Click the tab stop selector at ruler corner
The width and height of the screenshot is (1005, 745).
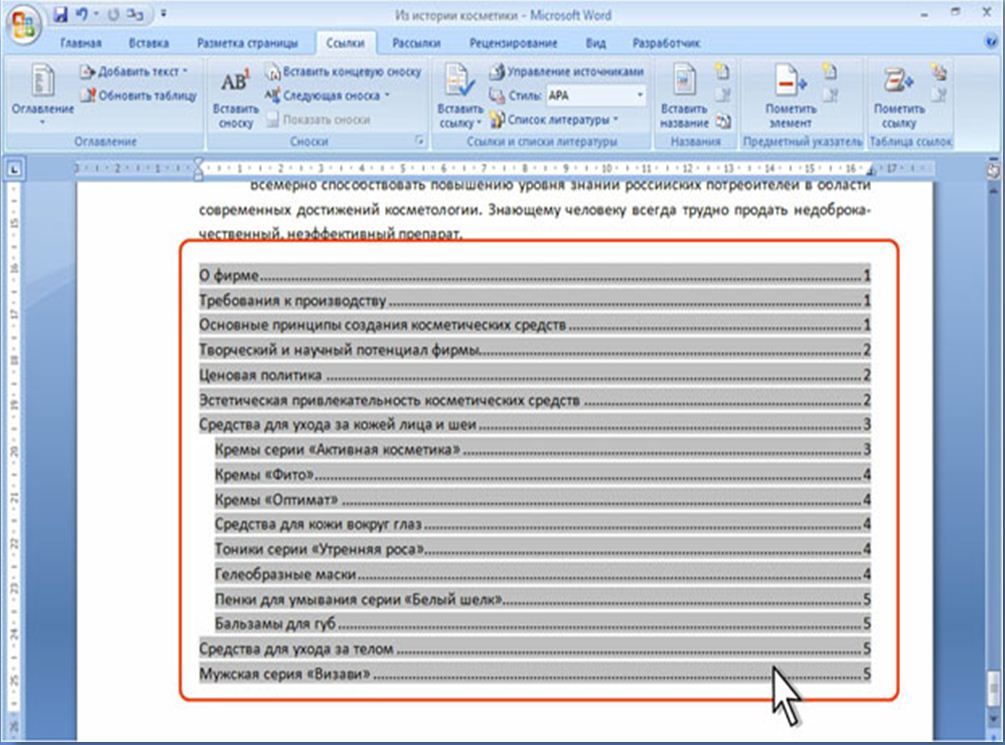(x=14, y=170)
